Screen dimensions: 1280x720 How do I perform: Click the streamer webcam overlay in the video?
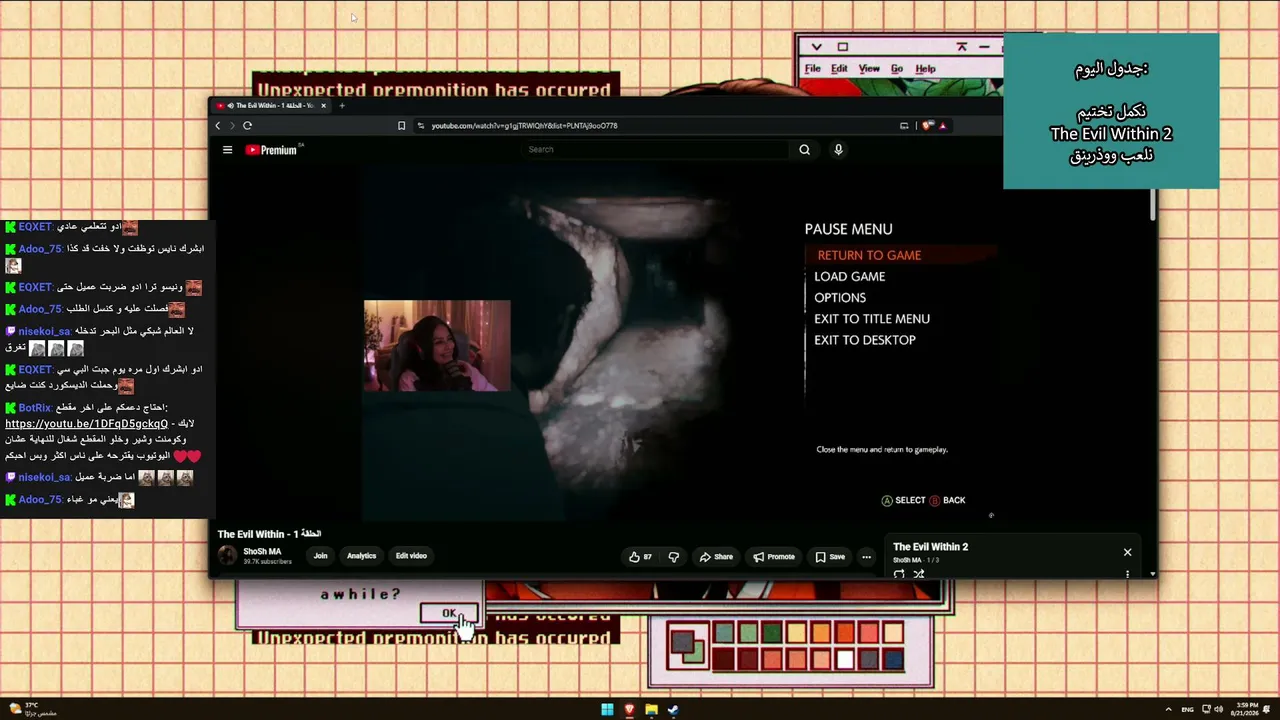[437, 345]
